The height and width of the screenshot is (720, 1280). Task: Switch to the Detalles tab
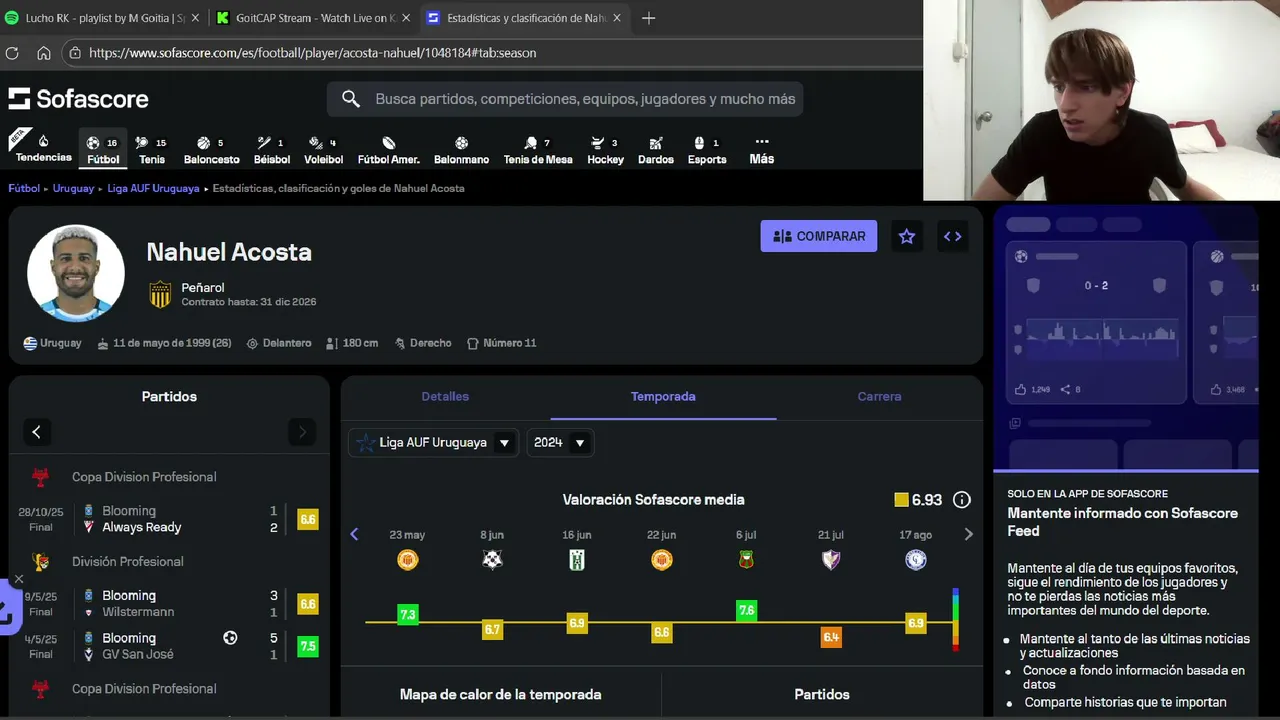(445, 397)
